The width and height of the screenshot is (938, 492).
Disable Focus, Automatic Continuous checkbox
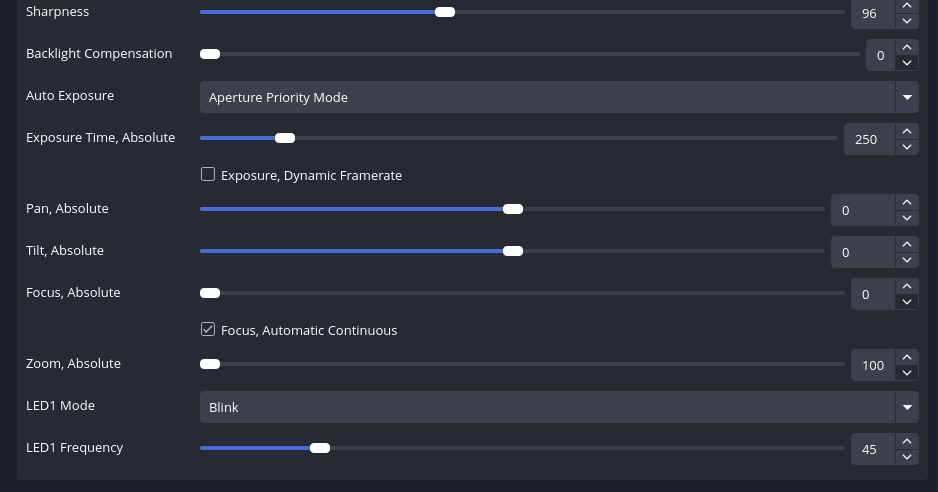tap(208, 329)
